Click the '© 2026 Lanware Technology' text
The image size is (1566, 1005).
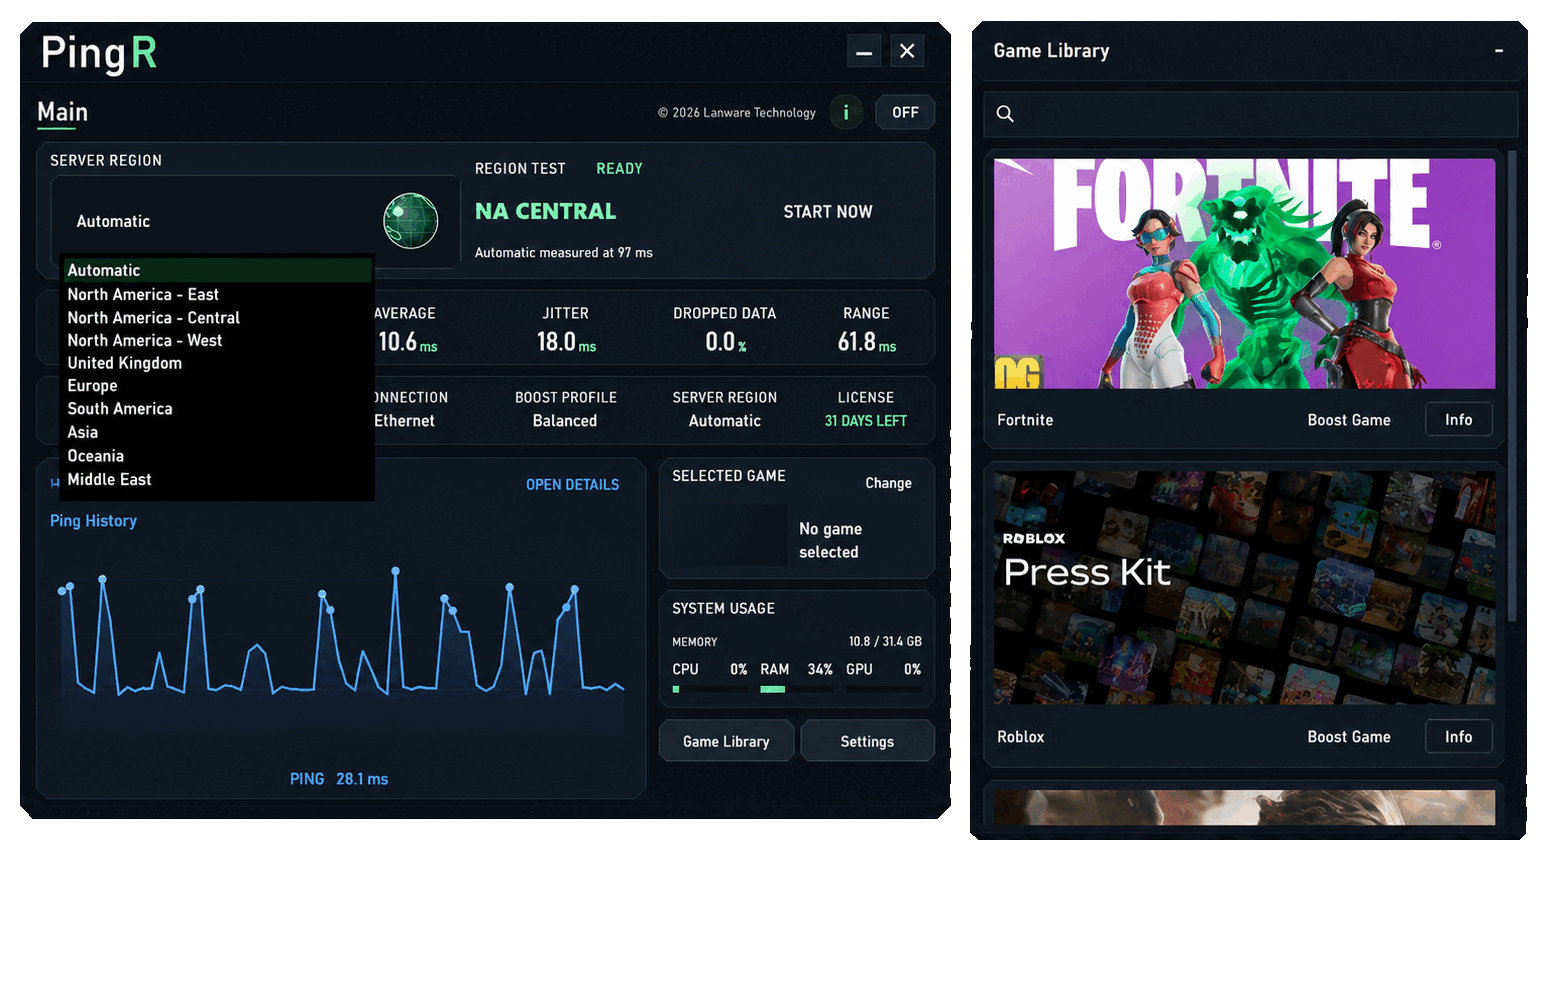[x=737, y=113]
